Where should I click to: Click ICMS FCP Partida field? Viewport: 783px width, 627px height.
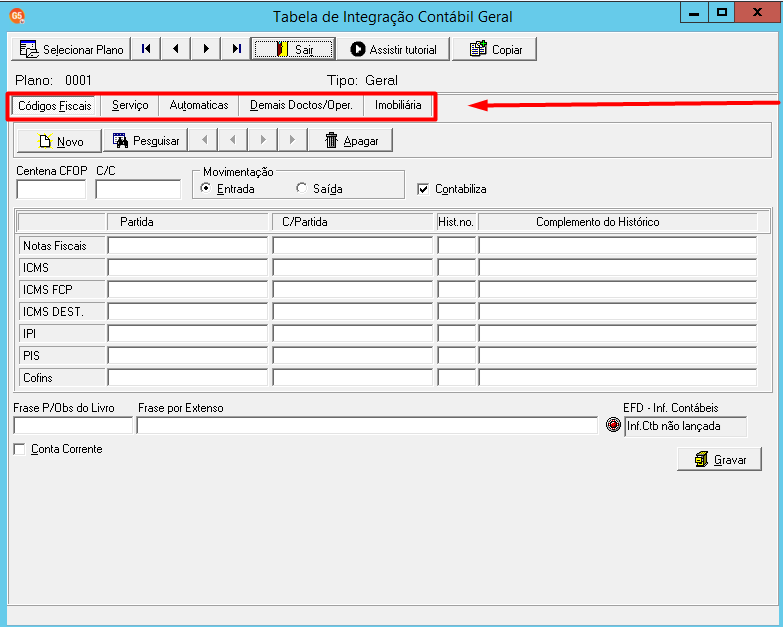click(x=188, y=290)
